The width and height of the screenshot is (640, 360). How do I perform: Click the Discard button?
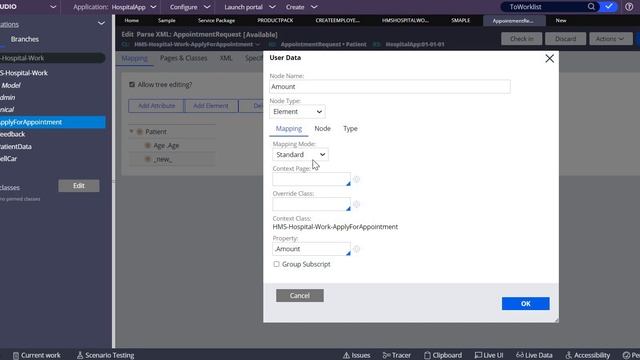[x=565, y=39]
